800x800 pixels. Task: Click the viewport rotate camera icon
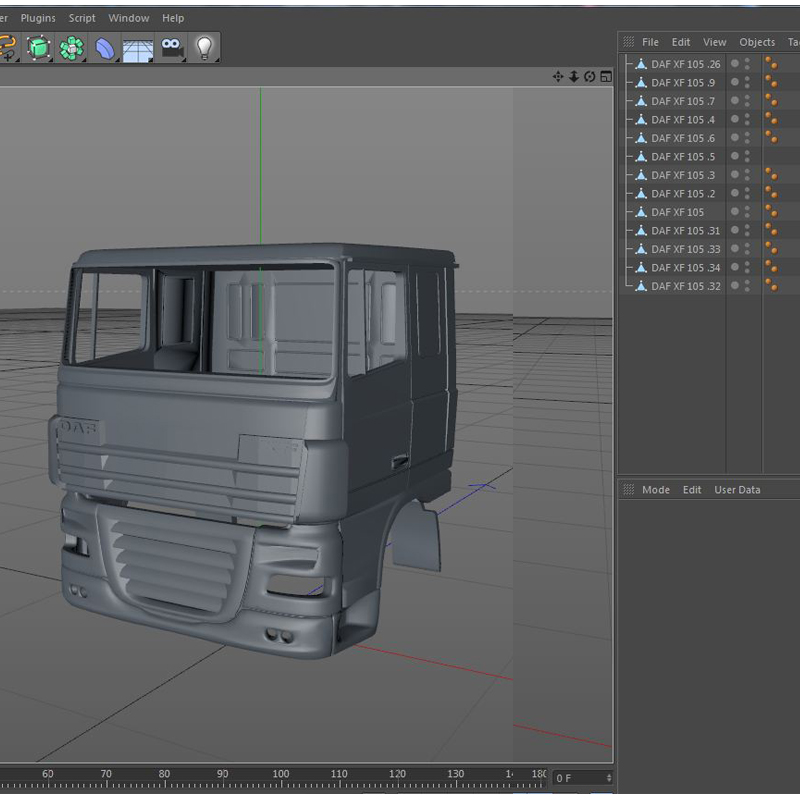click(589, 77)
